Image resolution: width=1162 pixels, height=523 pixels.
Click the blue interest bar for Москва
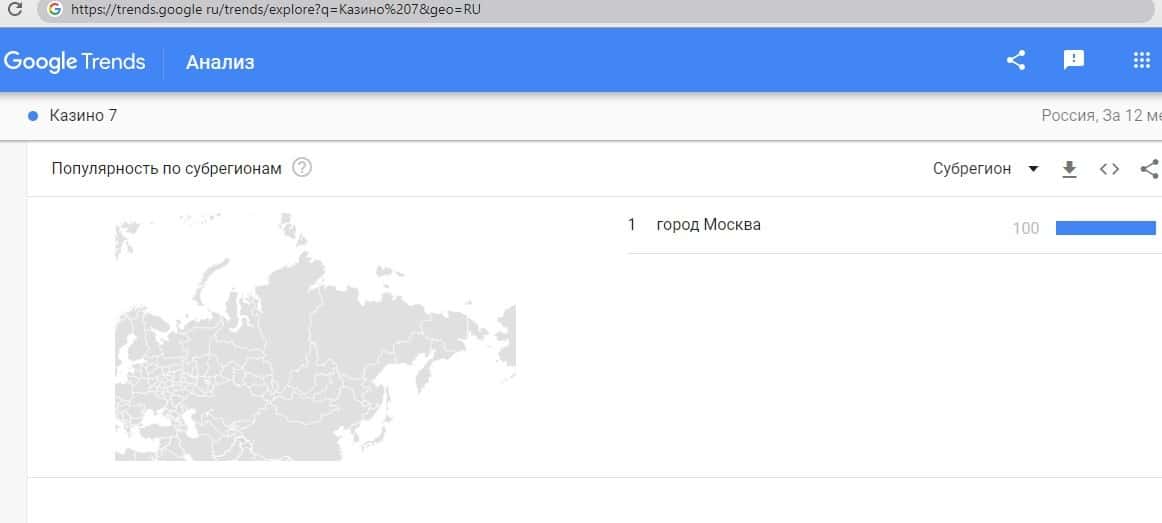click(1105, 228)
